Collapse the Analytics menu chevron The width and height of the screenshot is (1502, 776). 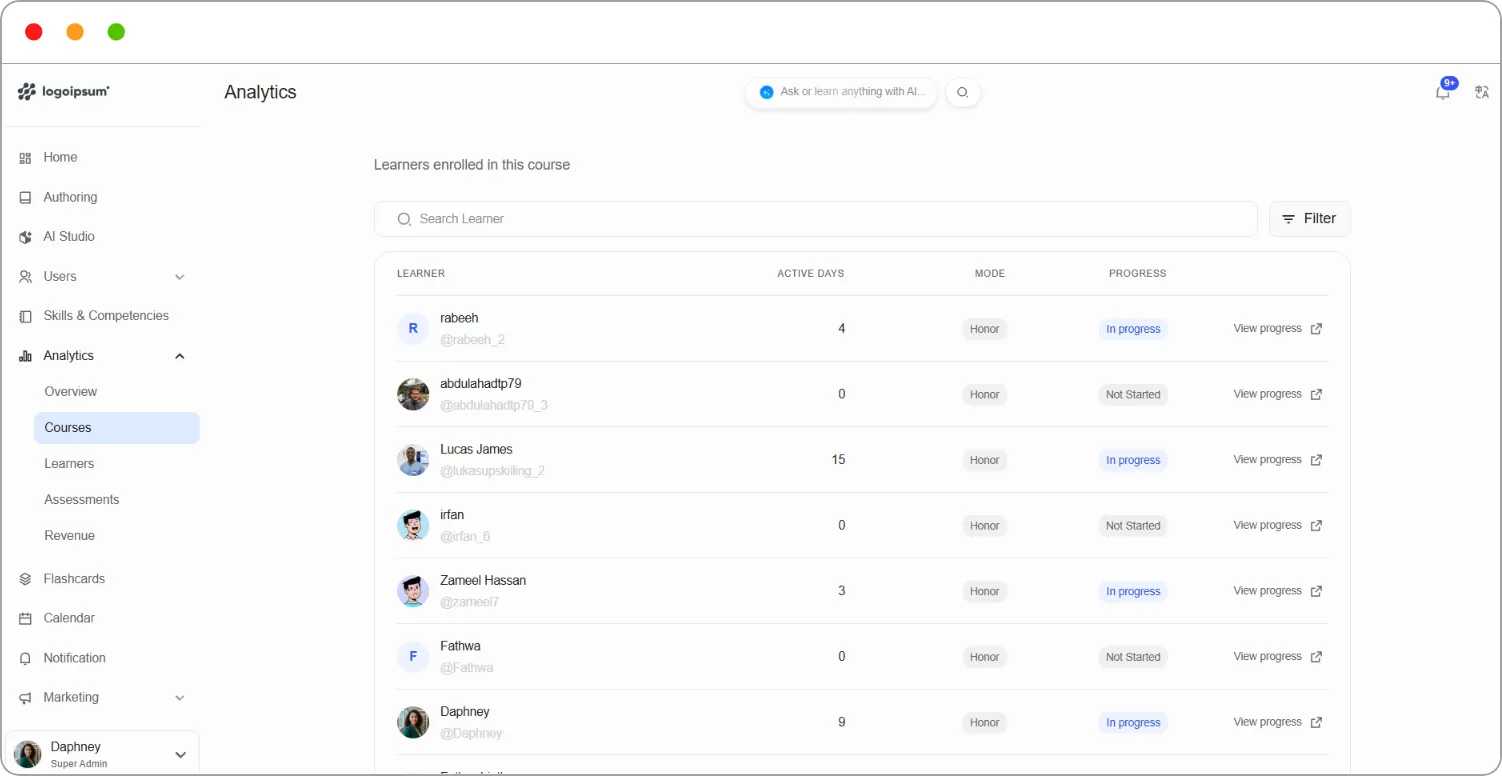[x=180, y=356]
